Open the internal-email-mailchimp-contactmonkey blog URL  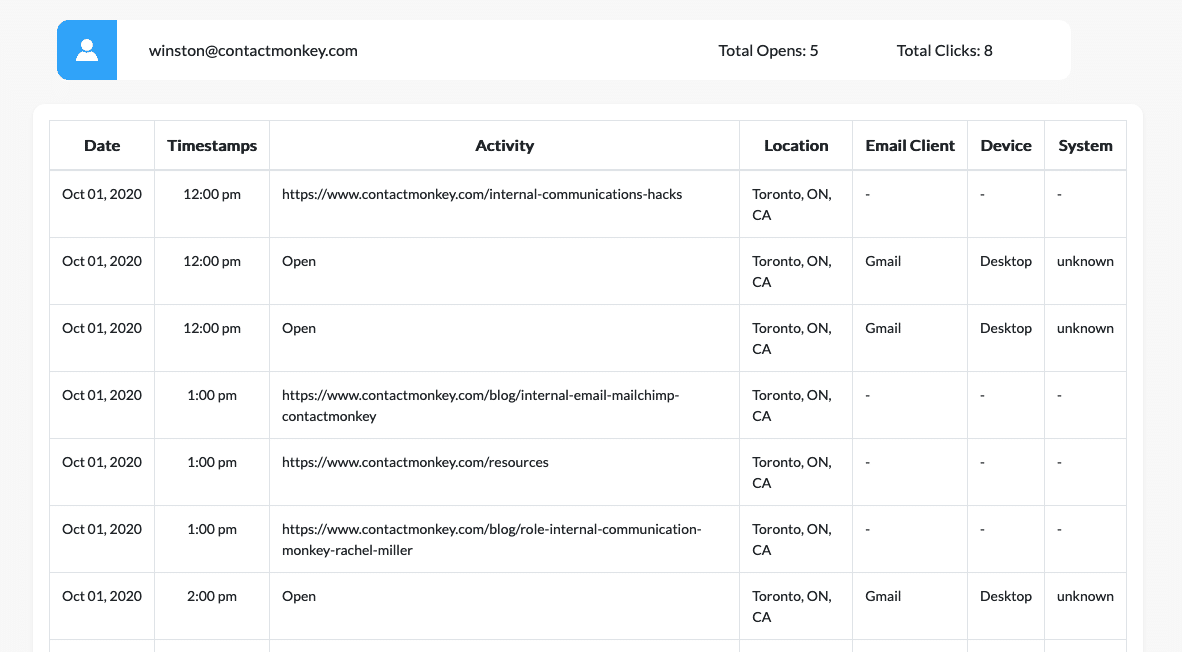click(x=480, y=406)
